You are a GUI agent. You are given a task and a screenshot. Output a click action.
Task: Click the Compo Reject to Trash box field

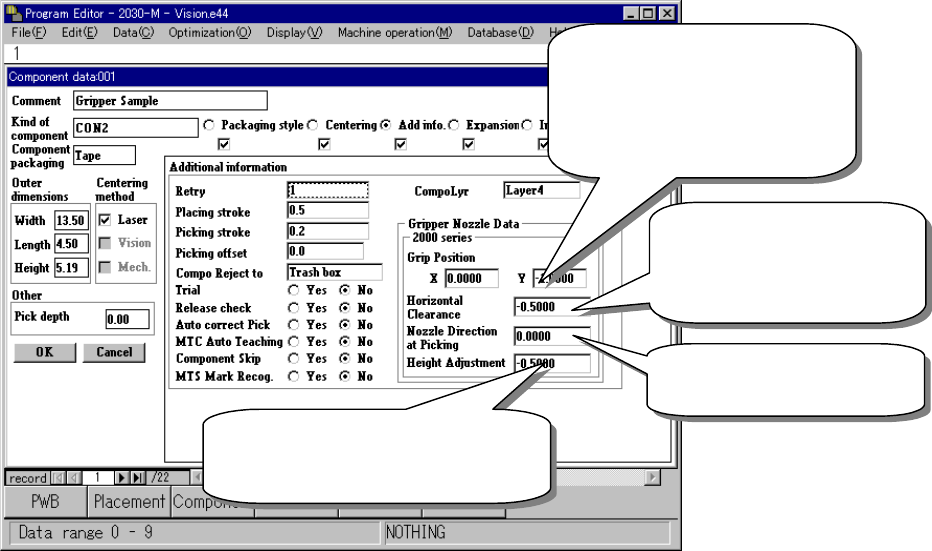[x=335, y=272]
